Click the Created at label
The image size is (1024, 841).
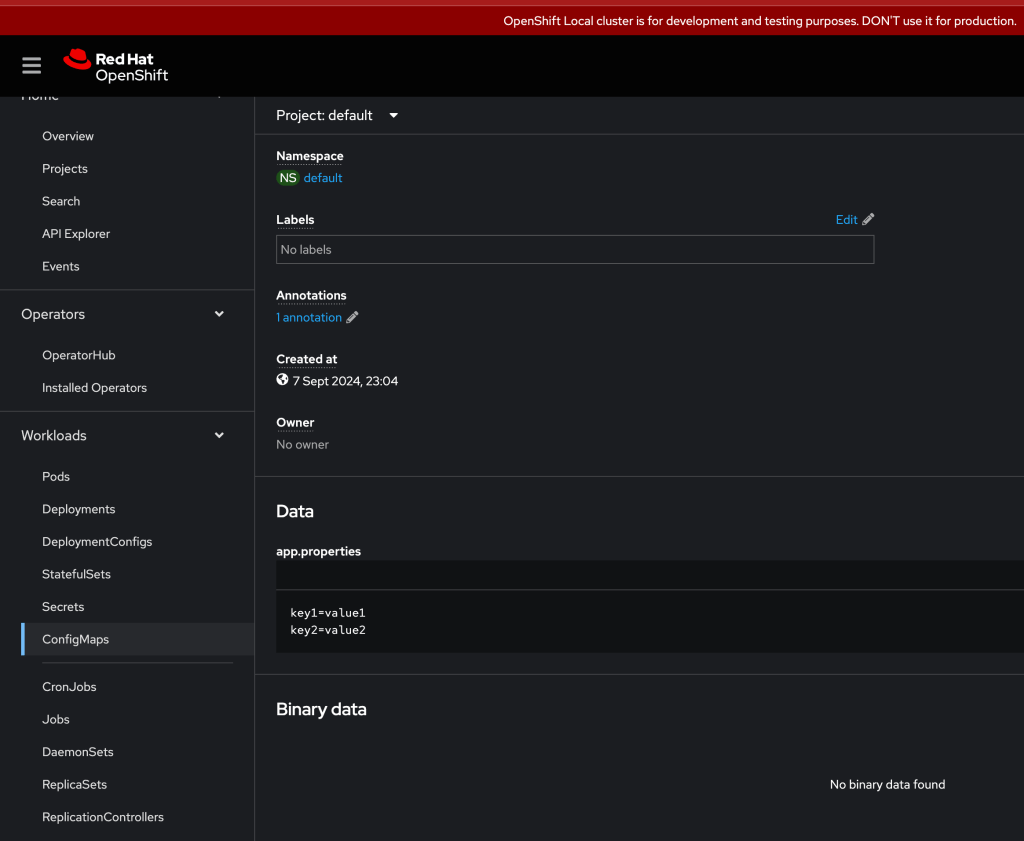coord(306,359)
